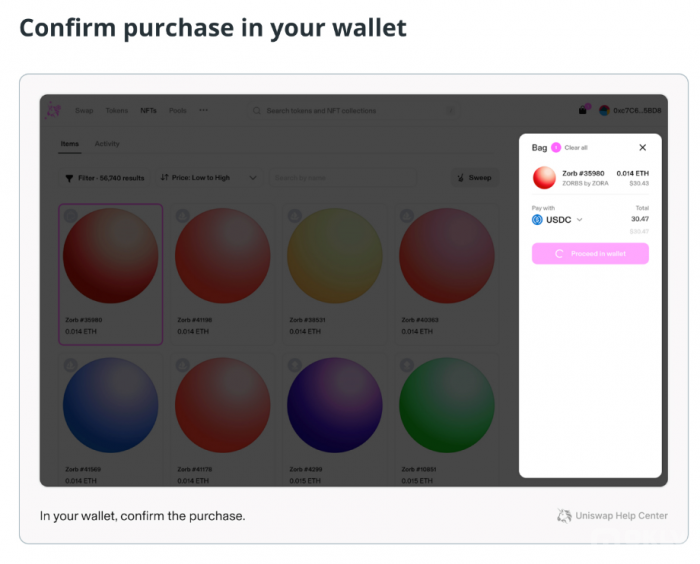The width and height of the screenshot is (700, 564).
Task: Click the Sweep broom button
Action: [x=474, y=178]
